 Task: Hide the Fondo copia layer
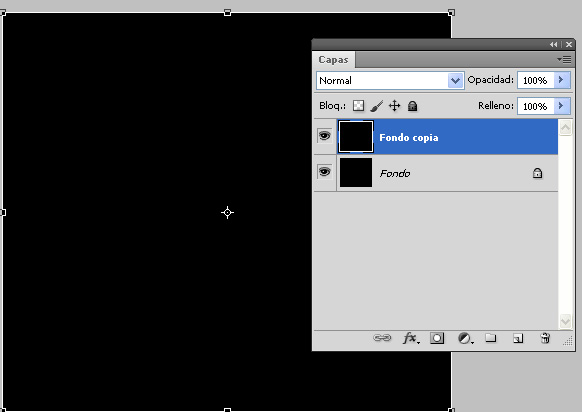pyautogui.click(x=324, y=136)
